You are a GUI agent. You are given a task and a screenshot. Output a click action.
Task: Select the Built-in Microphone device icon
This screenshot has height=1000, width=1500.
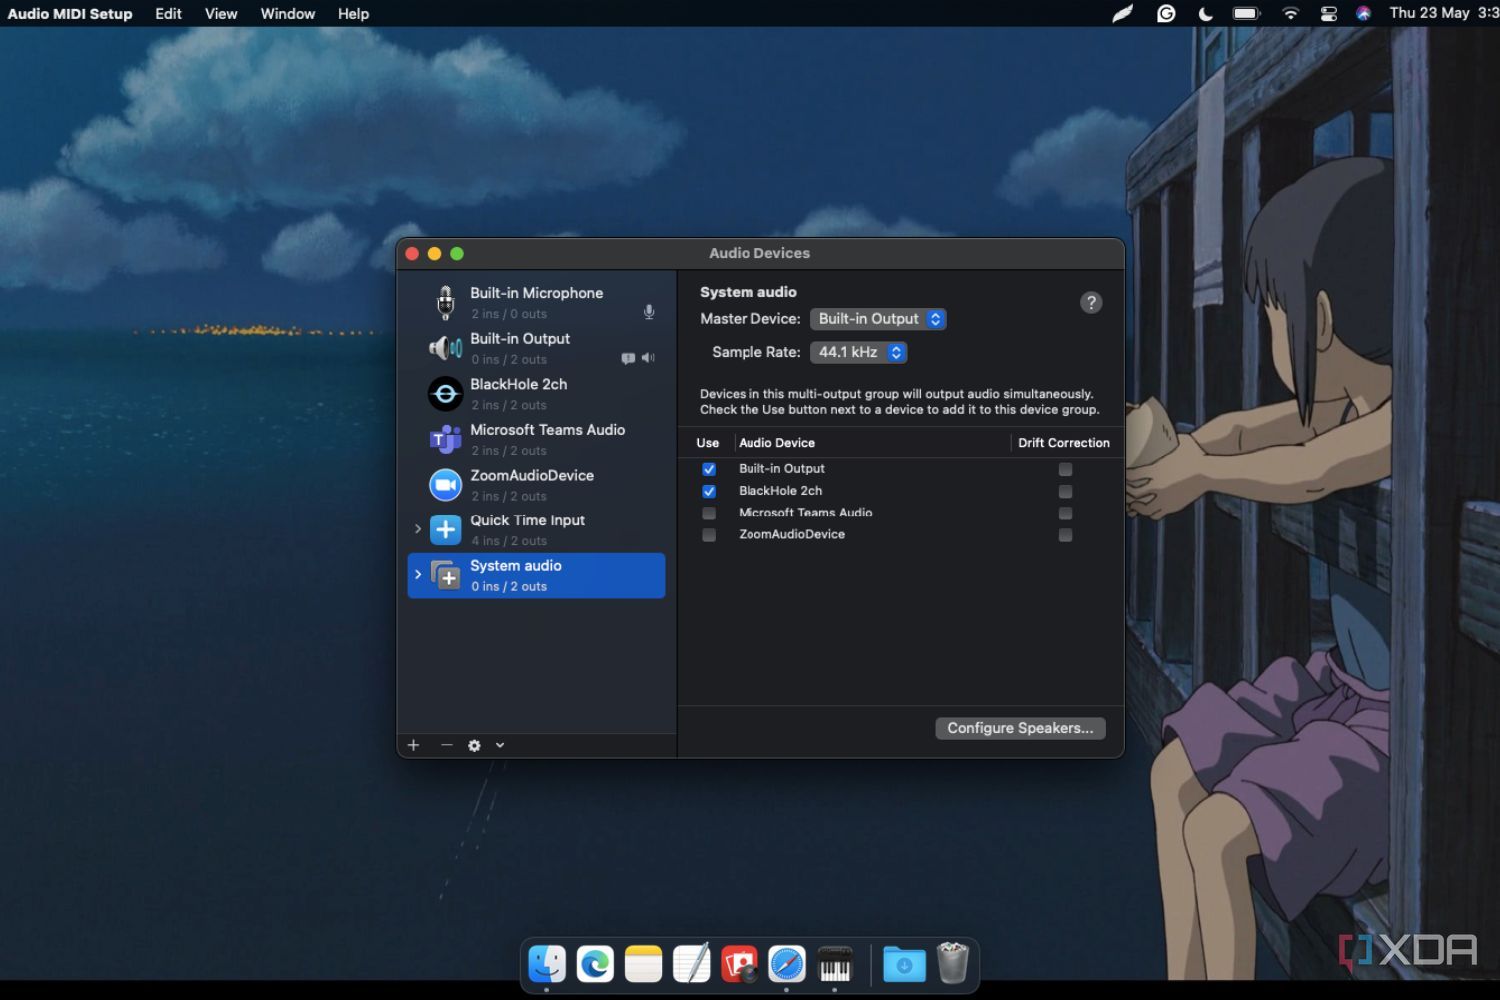(x=446, y=302)
